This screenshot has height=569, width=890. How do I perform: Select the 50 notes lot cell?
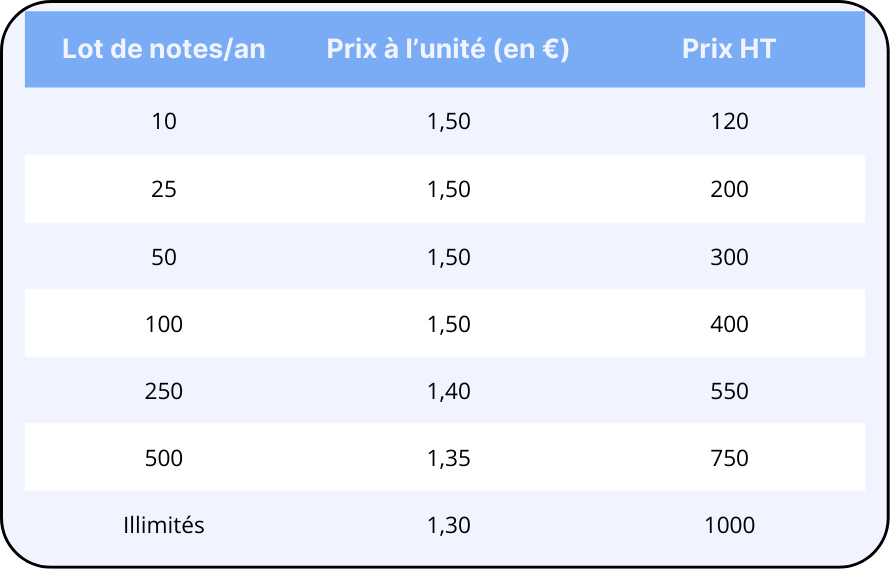tap(164, 257)
